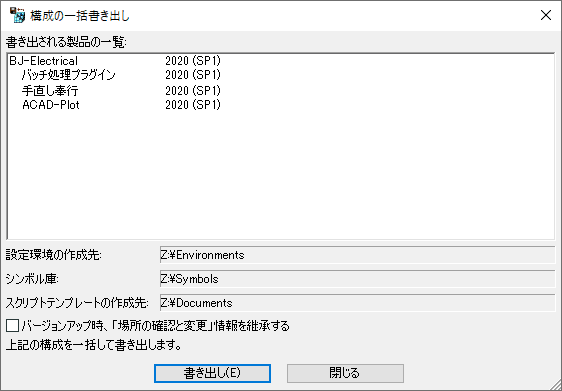Click the dialog resize grip corner
Screen dimensions: 562x391
[x=556, y=385]
